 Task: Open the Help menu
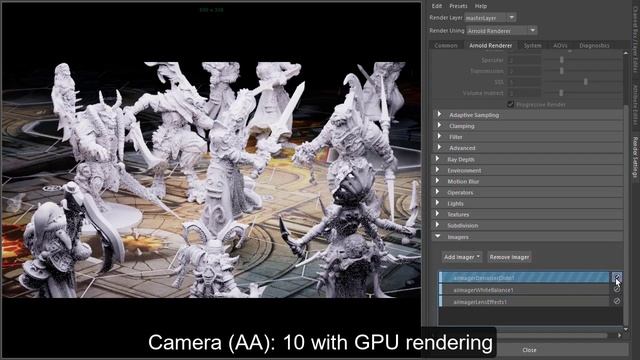click(480, 6)
